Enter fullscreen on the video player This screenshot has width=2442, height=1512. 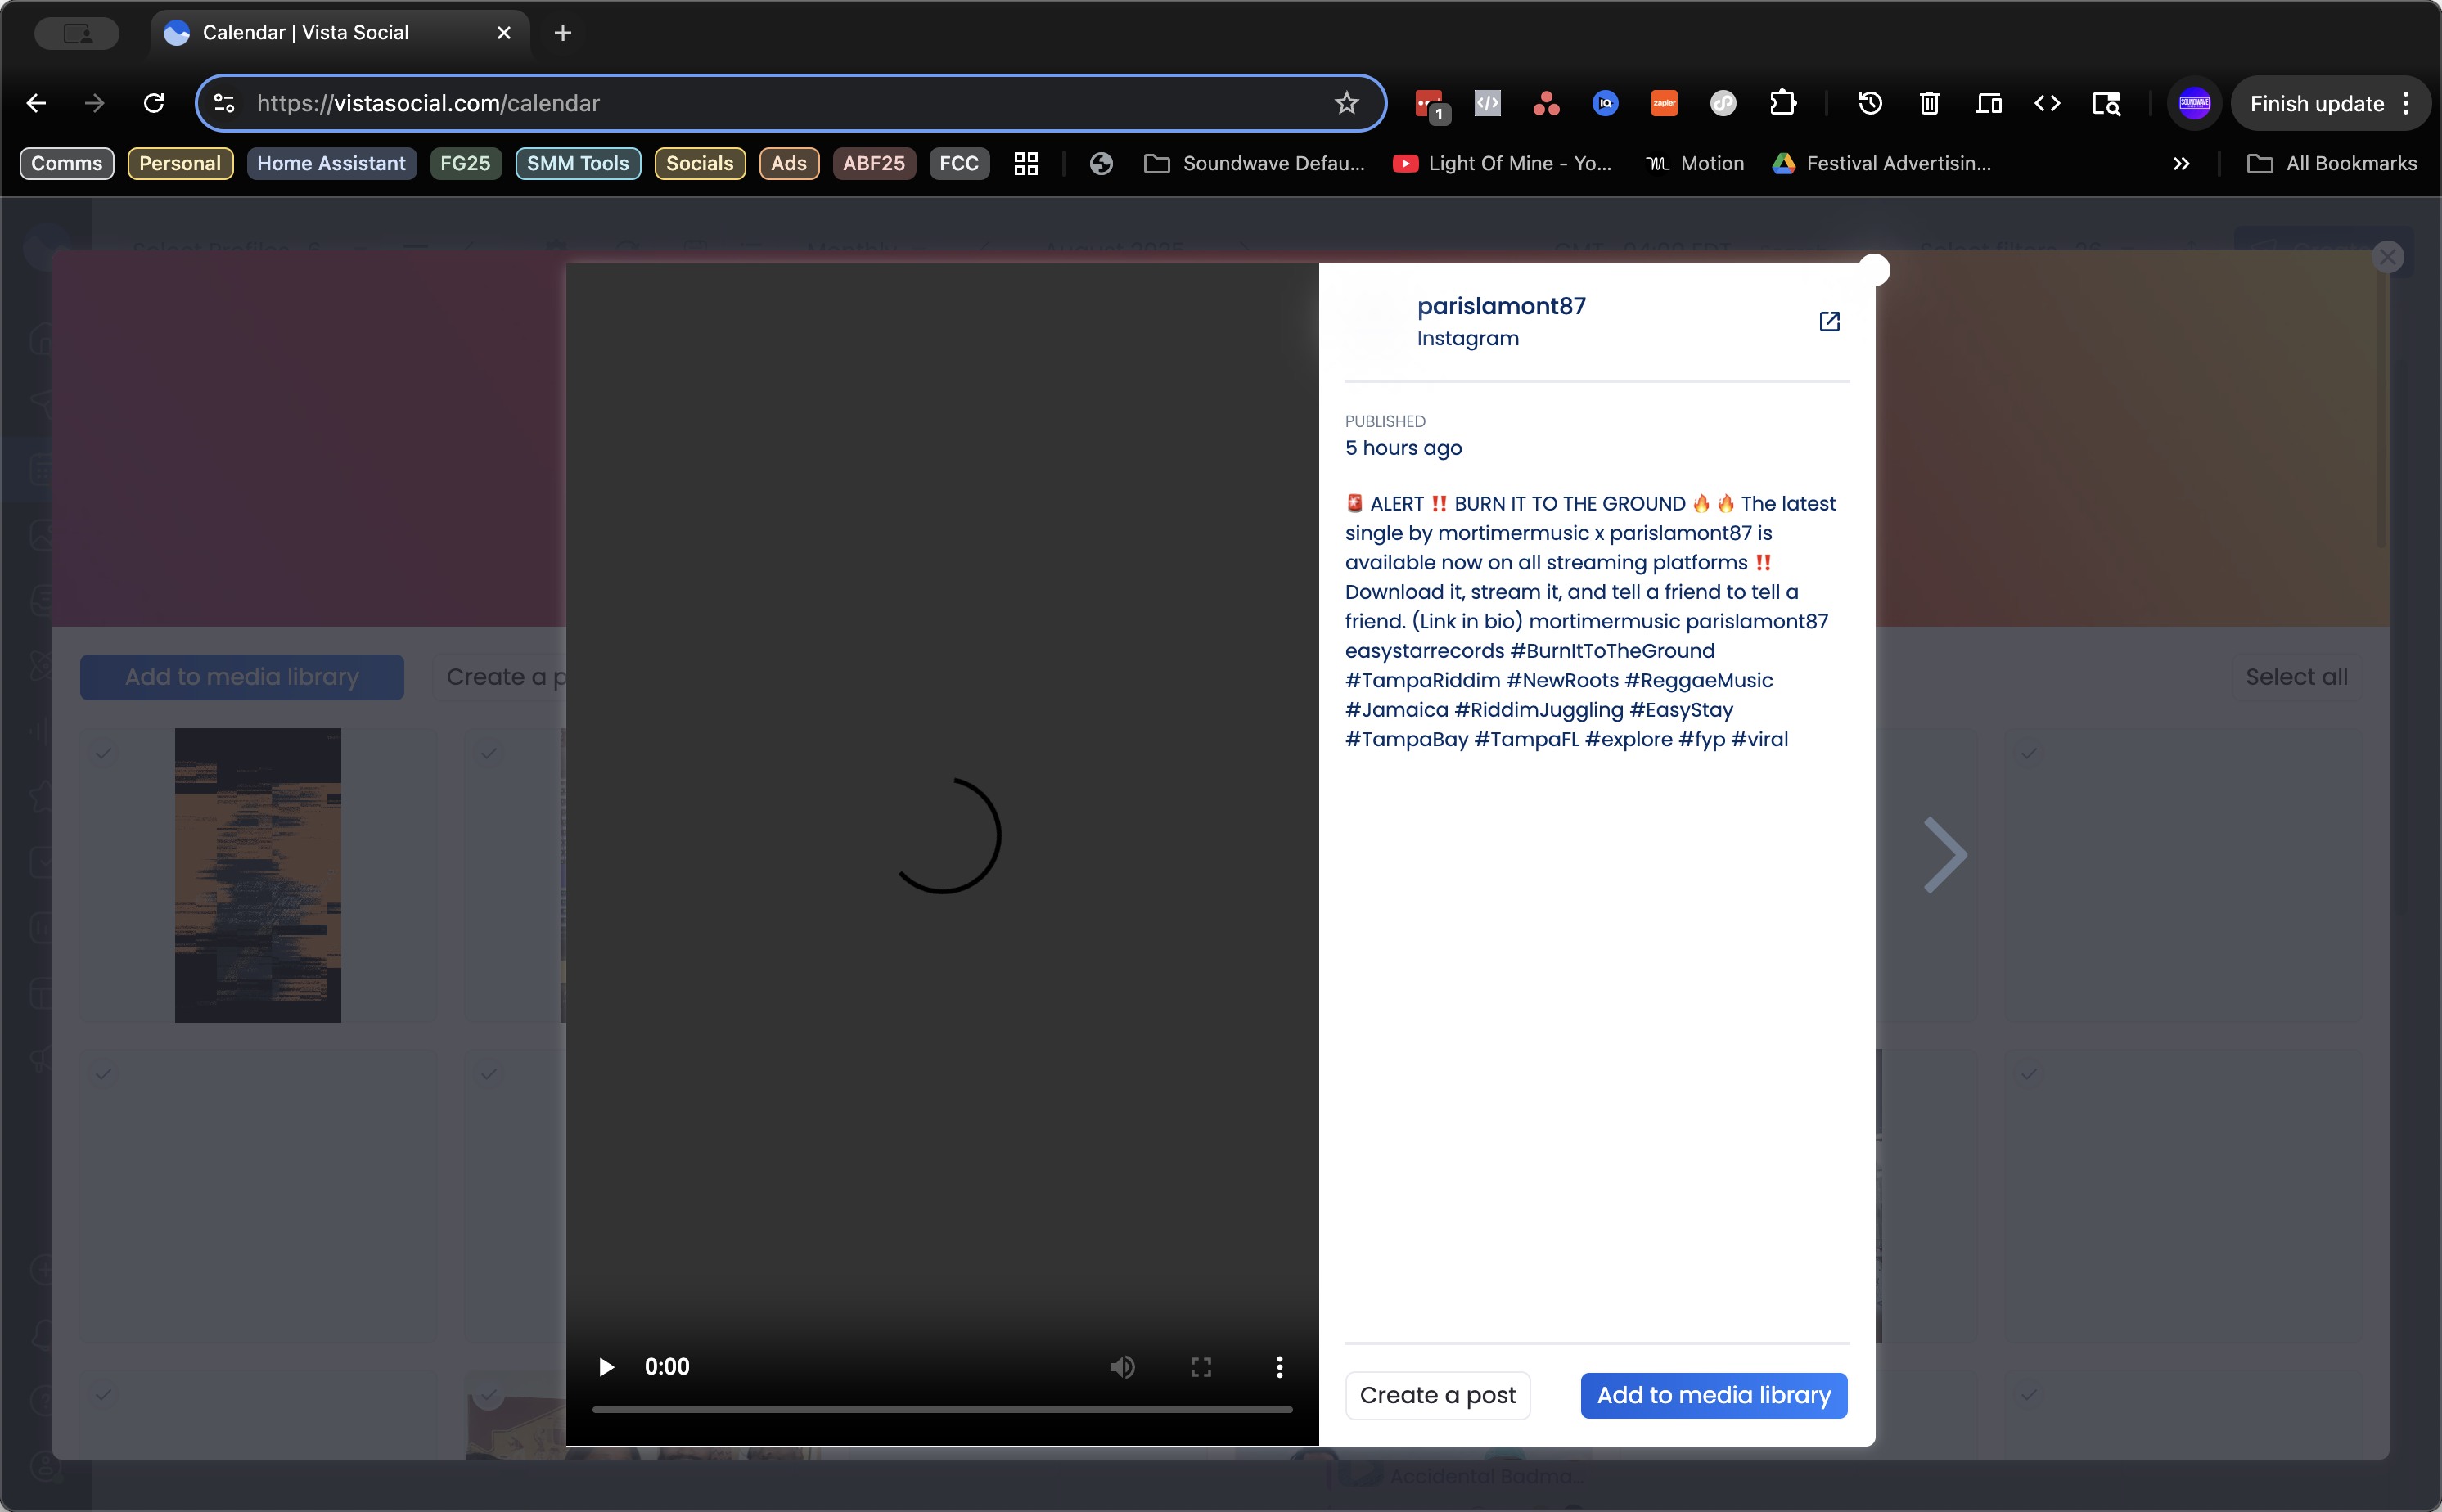tap(1200, 1367)
